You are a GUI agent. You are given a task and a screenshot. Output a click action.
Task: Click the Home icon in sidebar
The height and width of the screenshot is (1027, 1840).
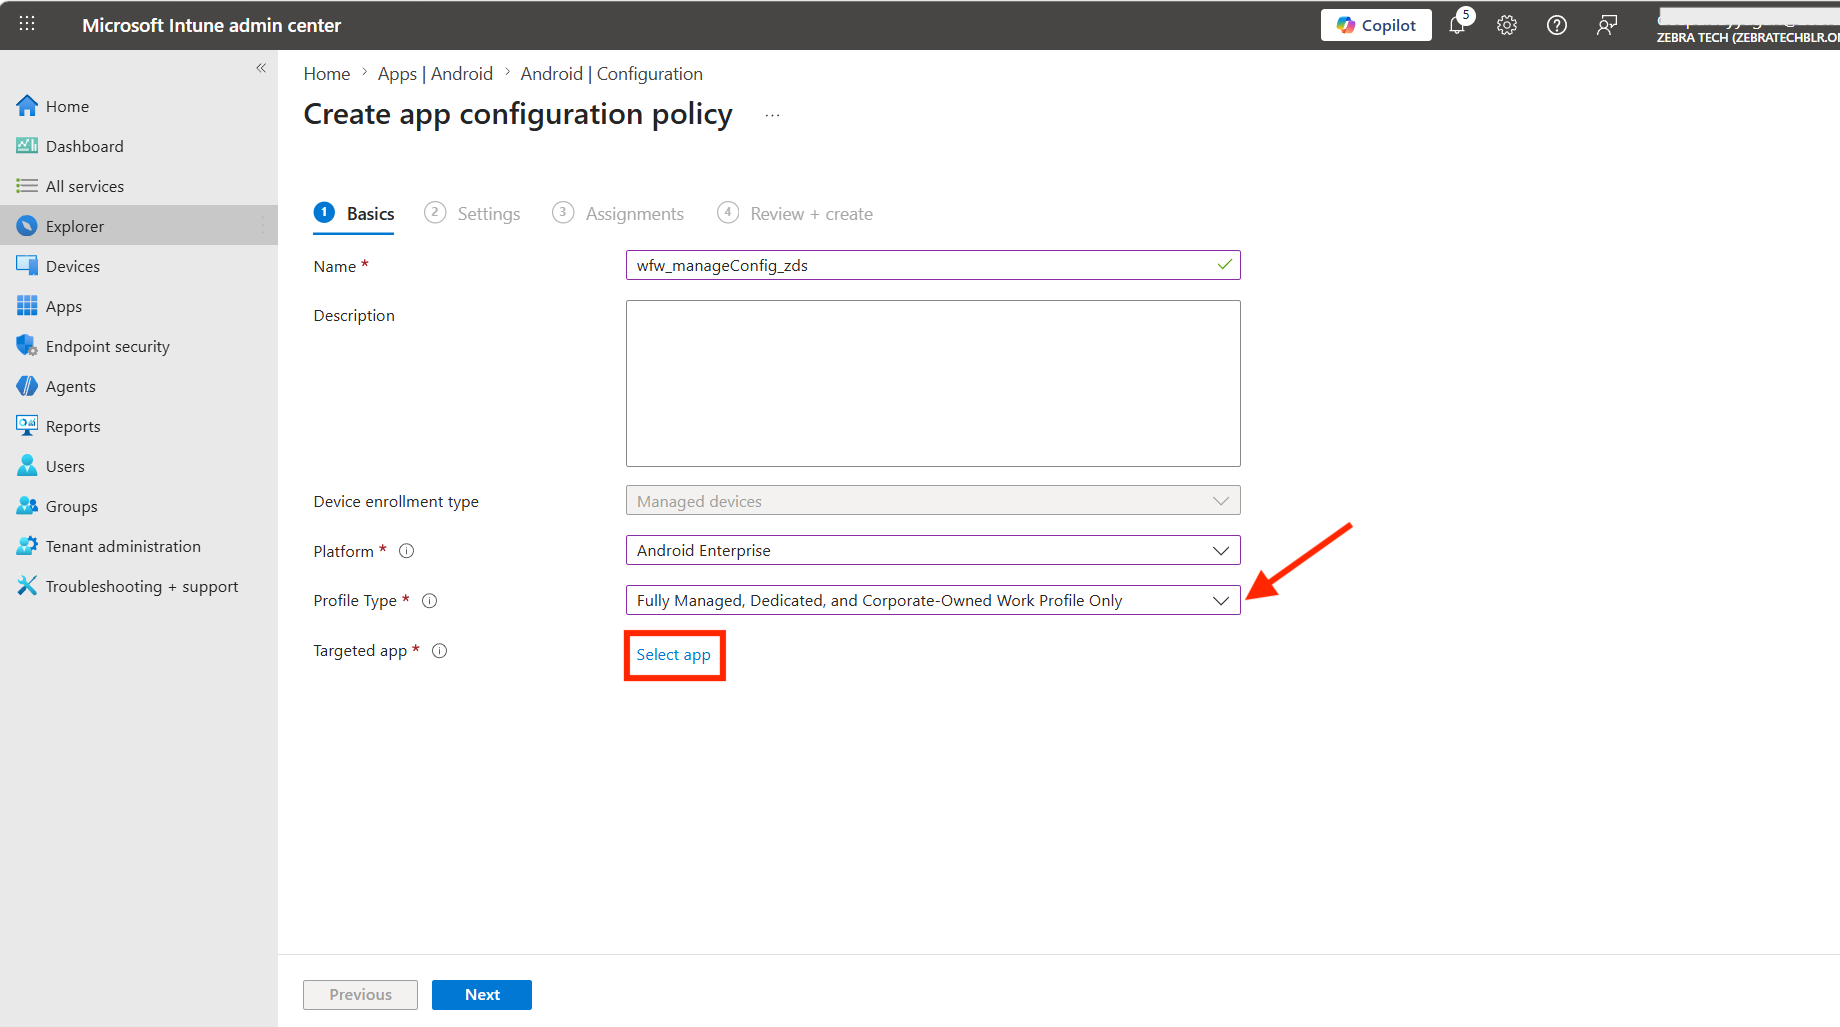point(27,106)
